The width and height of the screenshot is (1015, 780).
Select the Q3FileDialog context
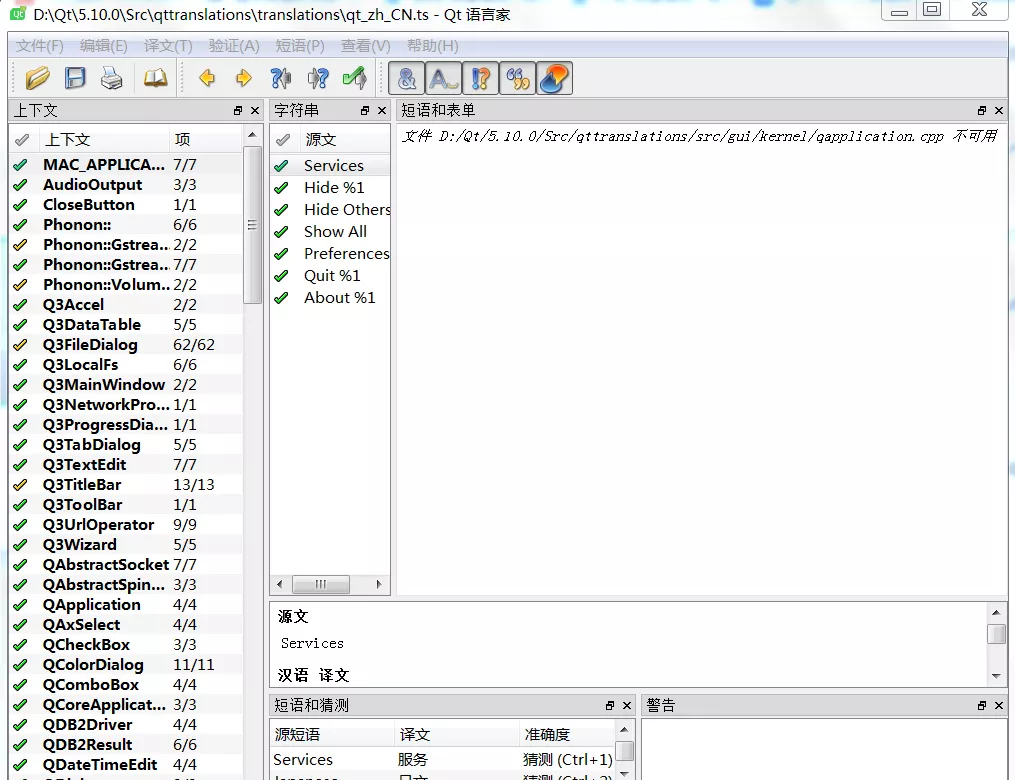pyautogui.click(x=126, y=344)
